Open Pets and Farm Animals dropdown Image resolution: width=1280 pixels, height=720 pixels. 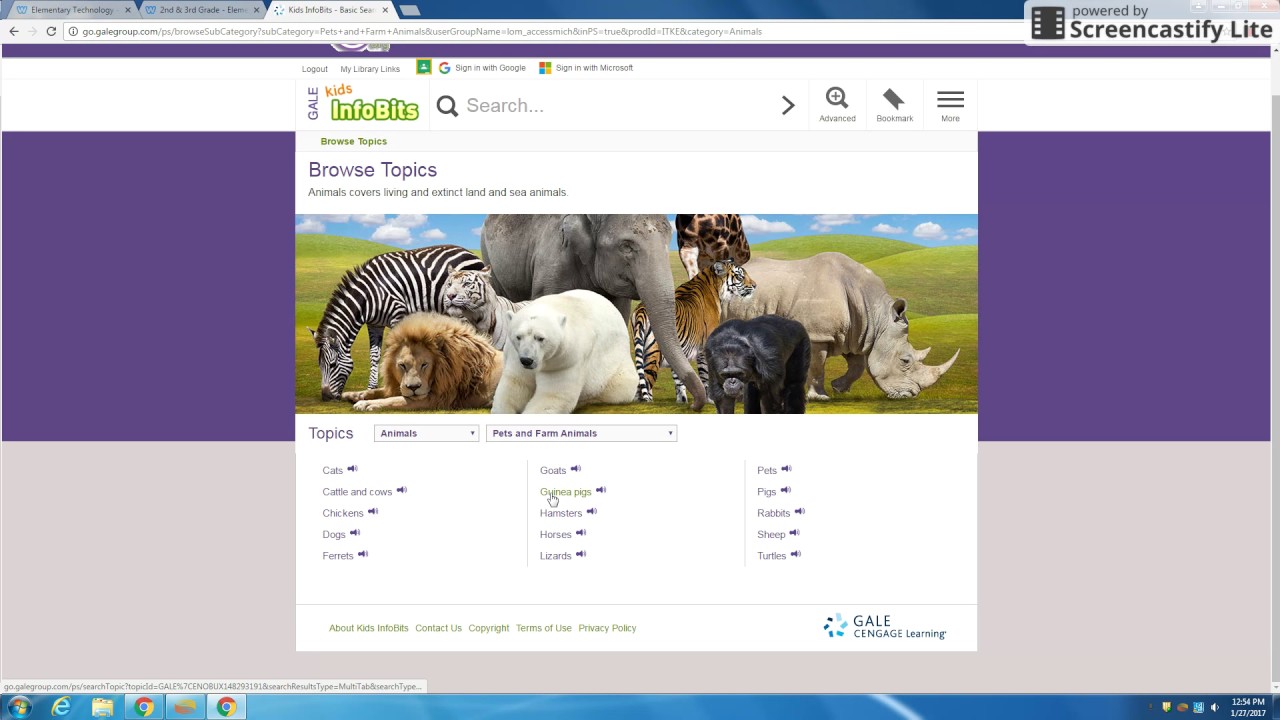[x=582, y=433]
